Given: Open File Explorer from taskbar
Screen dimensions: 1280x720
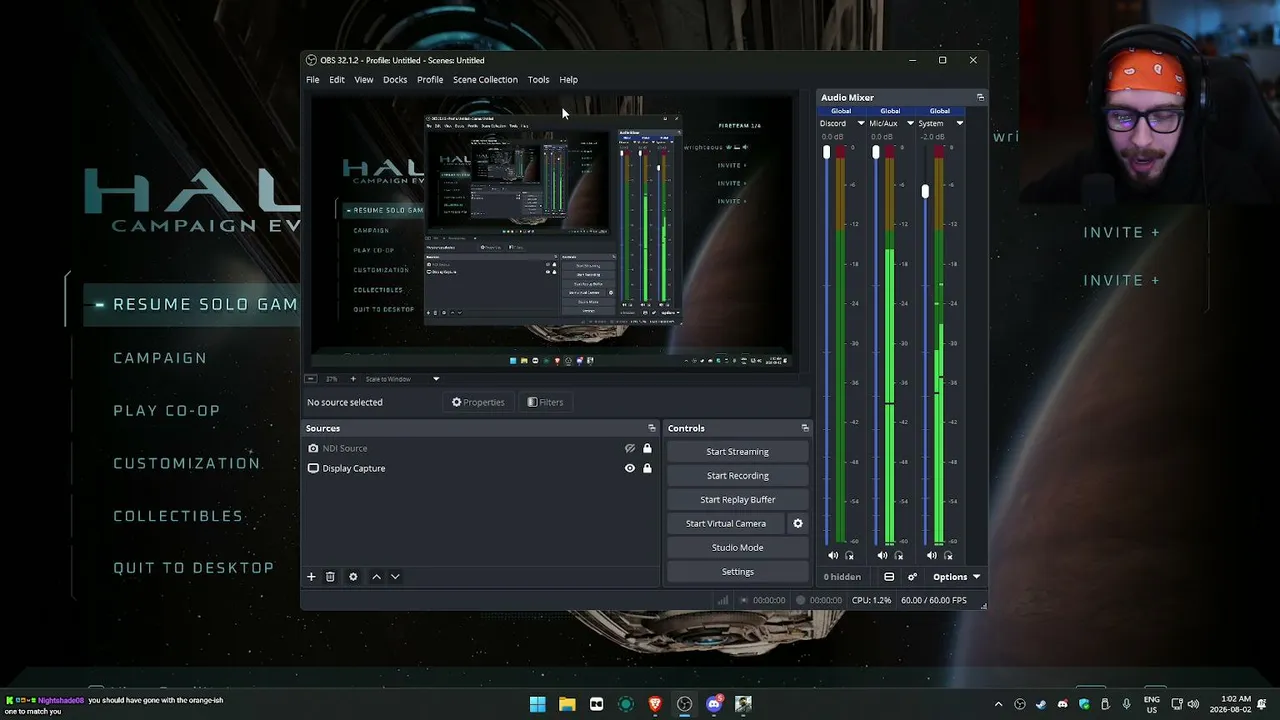Looking at the screenshot, I should click(567, 704).
